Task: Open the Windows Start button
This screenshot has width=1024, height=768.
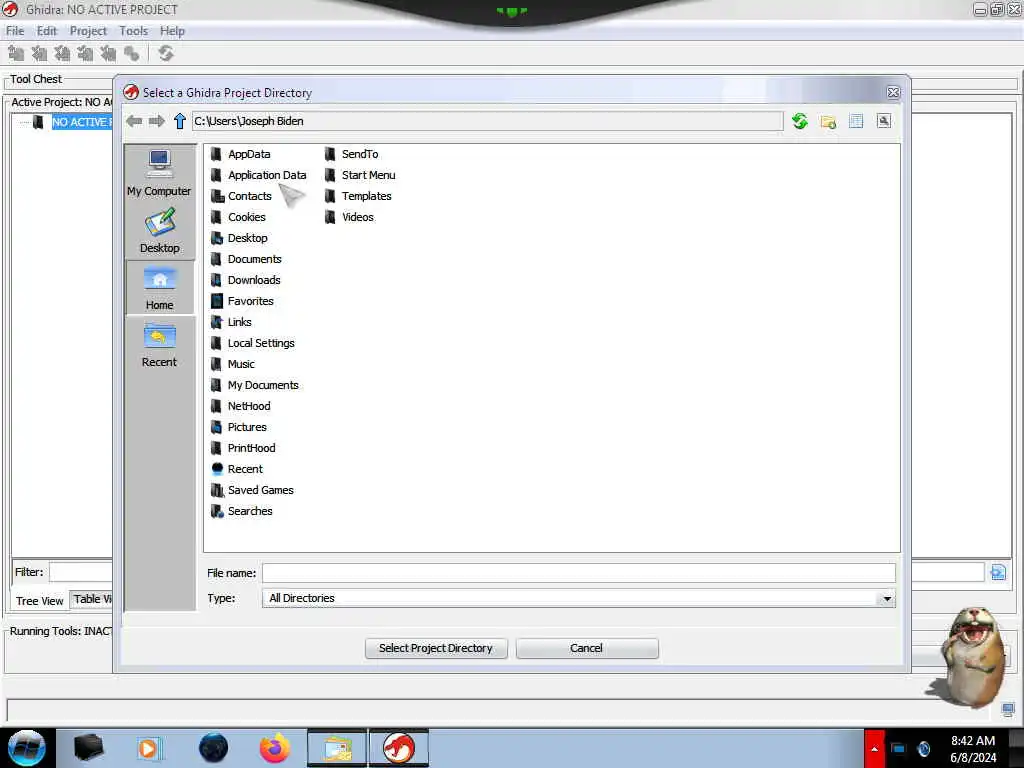Action: coord(26,748)
